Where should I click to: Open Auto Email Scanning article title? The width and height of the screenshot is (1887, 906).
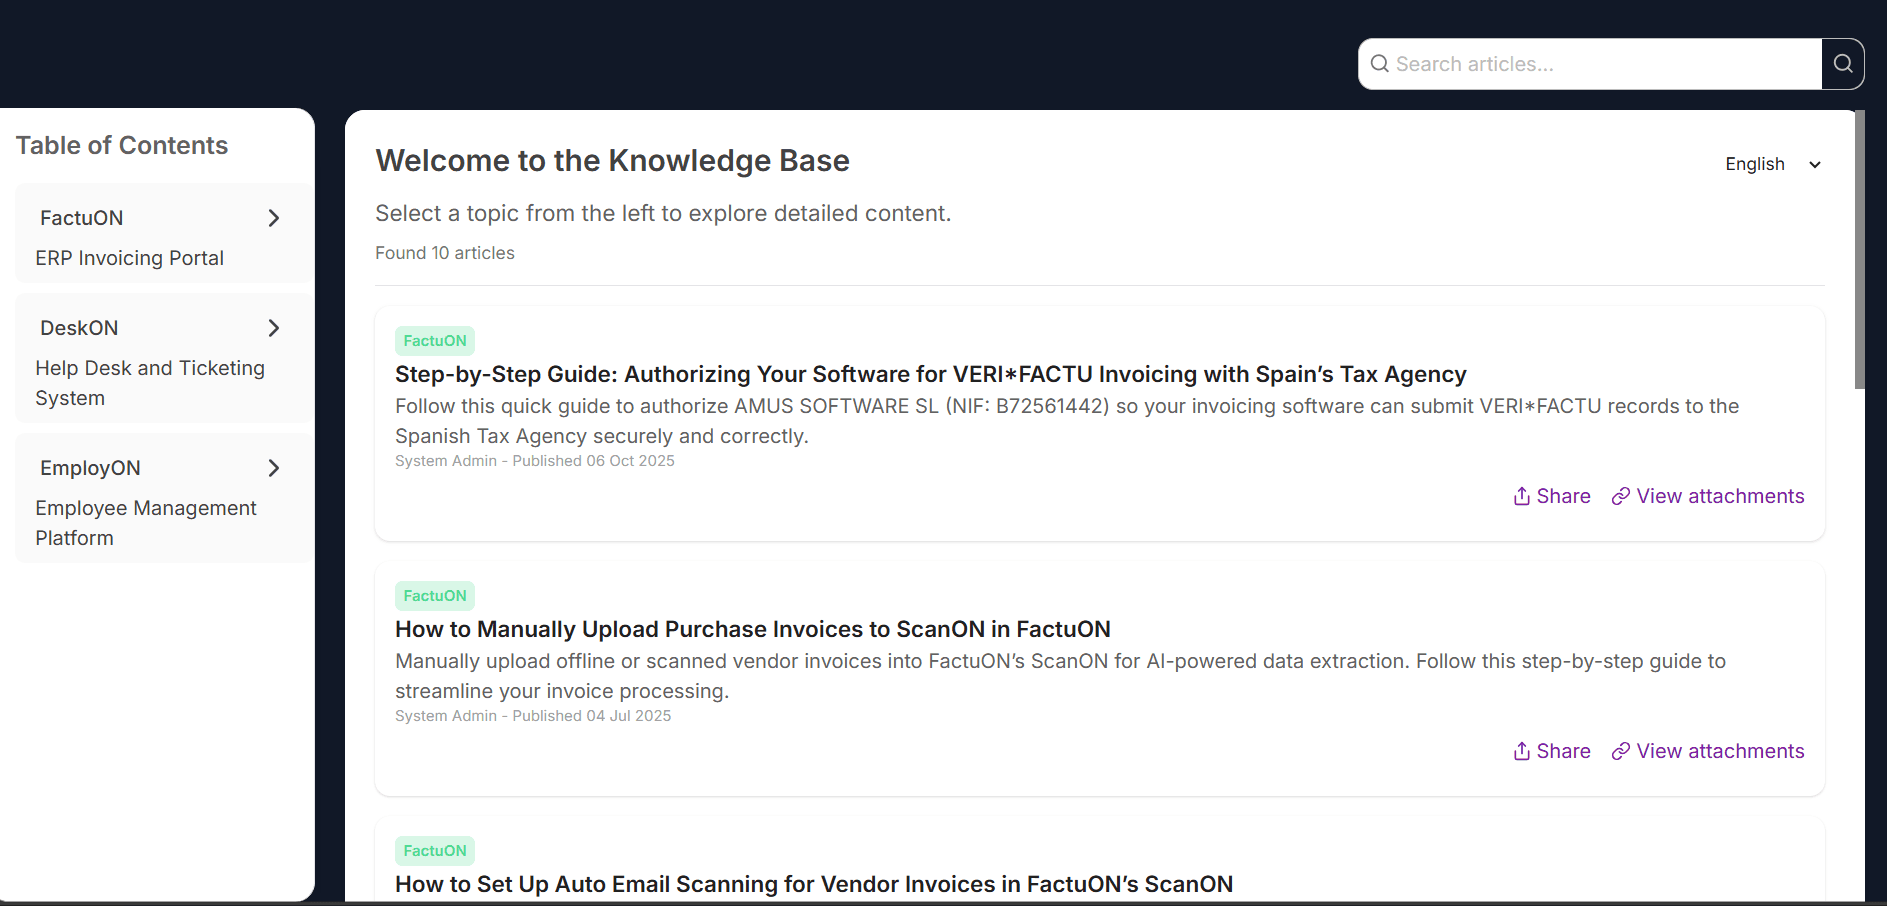tap(813, 884)
